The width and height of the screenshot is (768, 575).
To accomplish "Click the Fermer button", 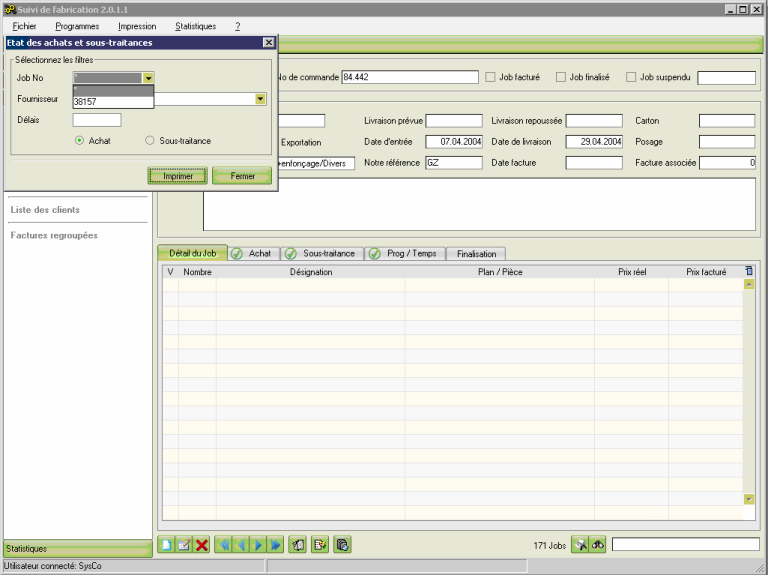I will [241, 176].
